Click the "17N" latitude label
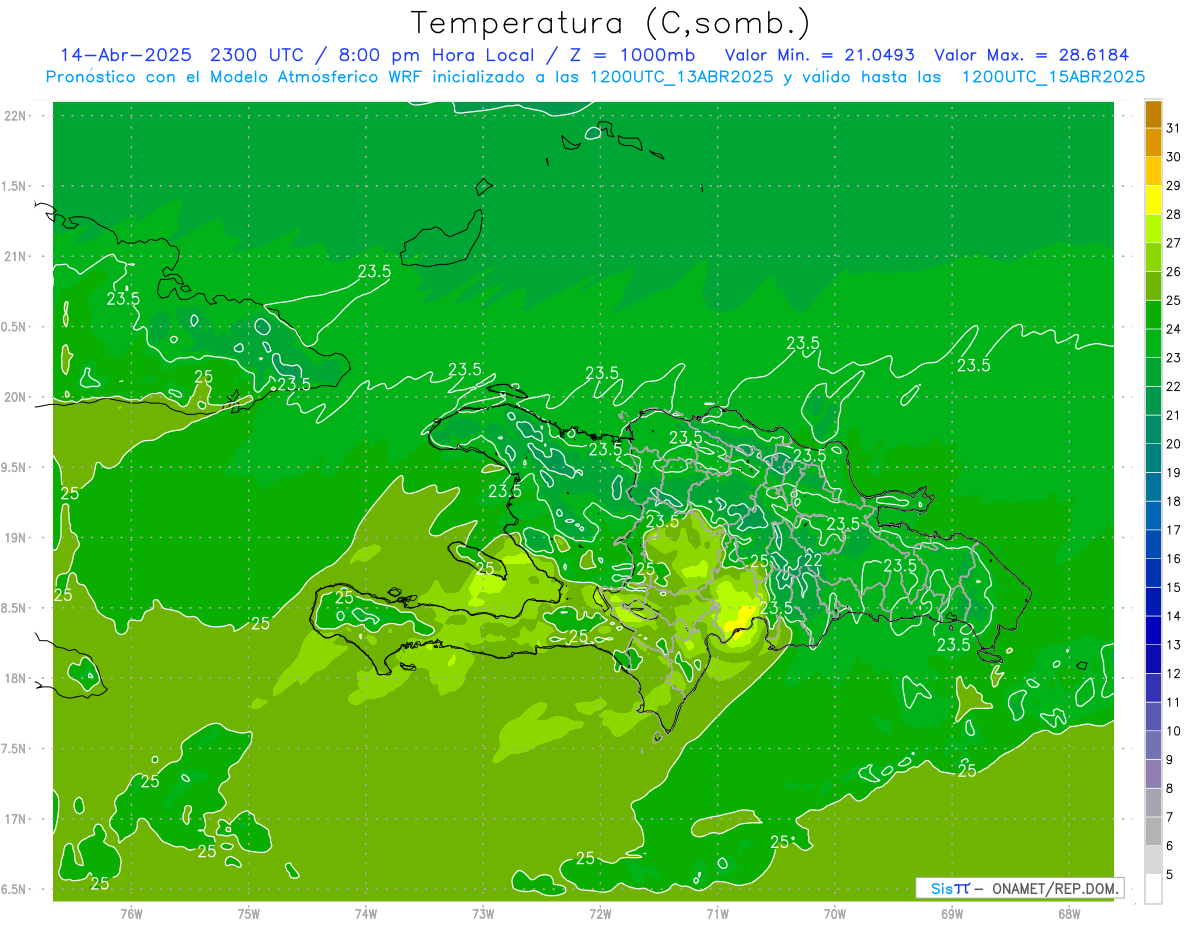The width and height of the screenshot is (1200, 927). [x=16, y=819]
